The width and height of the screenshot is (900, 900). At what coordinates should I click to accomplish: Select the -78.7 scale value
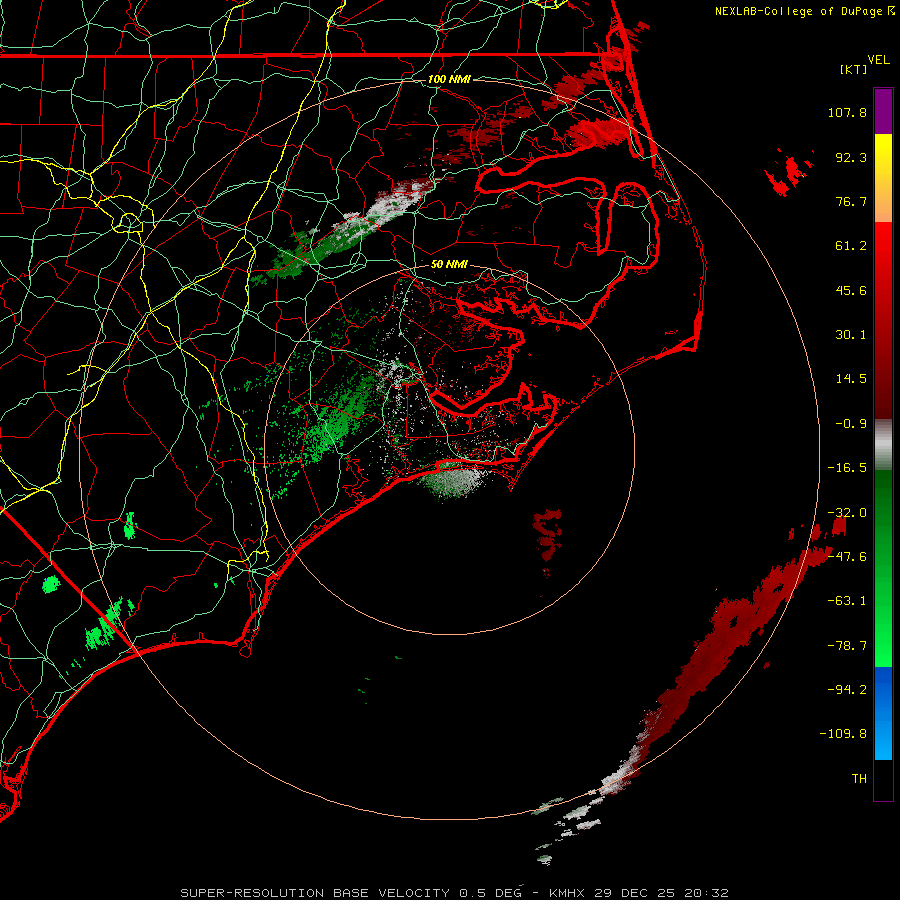[847, 646]
